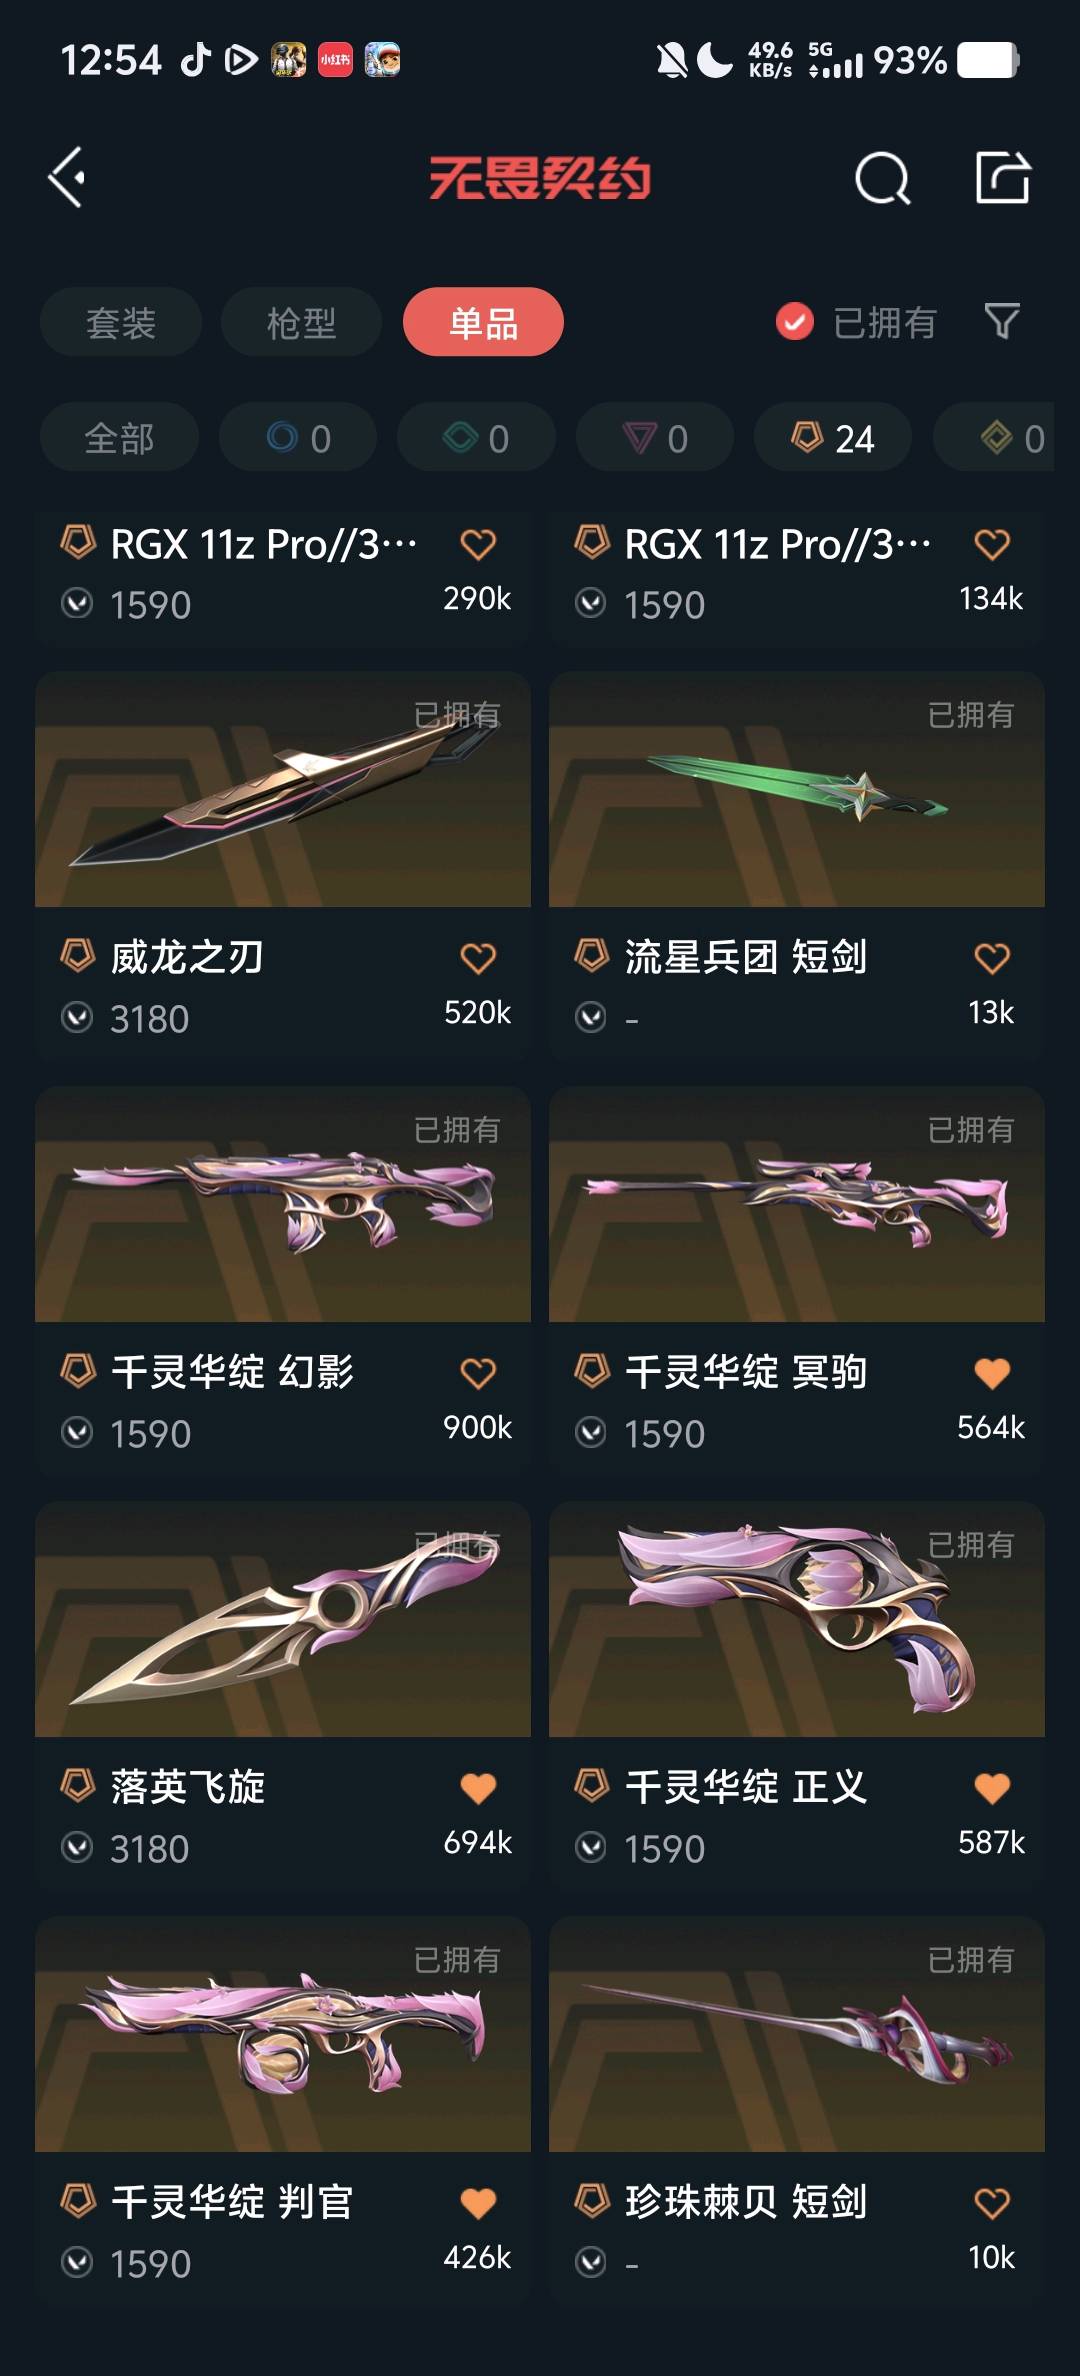Screen dimensions: 1080x2376
Task: Unlike the 千灵华绽 冥驹 heart
Action: click(992, 1373)
